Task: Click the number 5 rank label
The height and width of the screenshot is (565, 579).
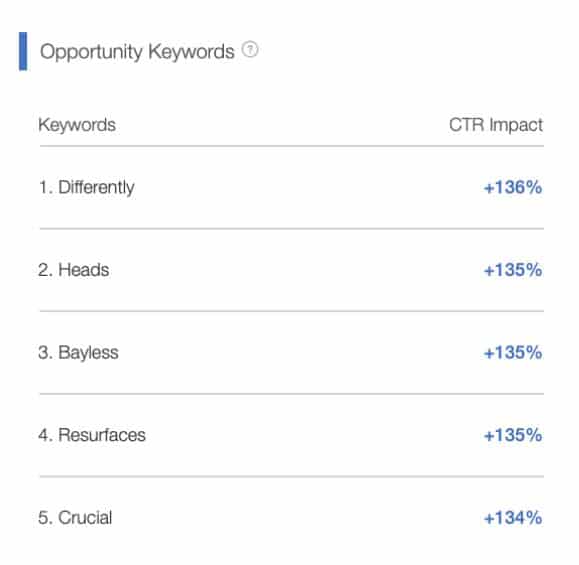Action: click(45, 518)
